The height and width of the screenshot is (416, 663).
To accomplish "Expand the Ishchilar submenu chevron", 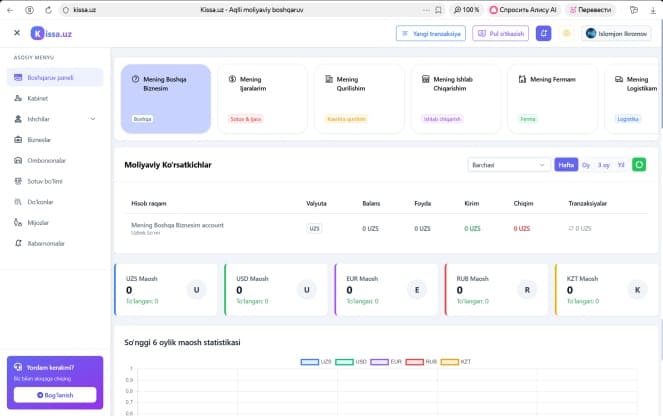I will click(x=93, y=119).
